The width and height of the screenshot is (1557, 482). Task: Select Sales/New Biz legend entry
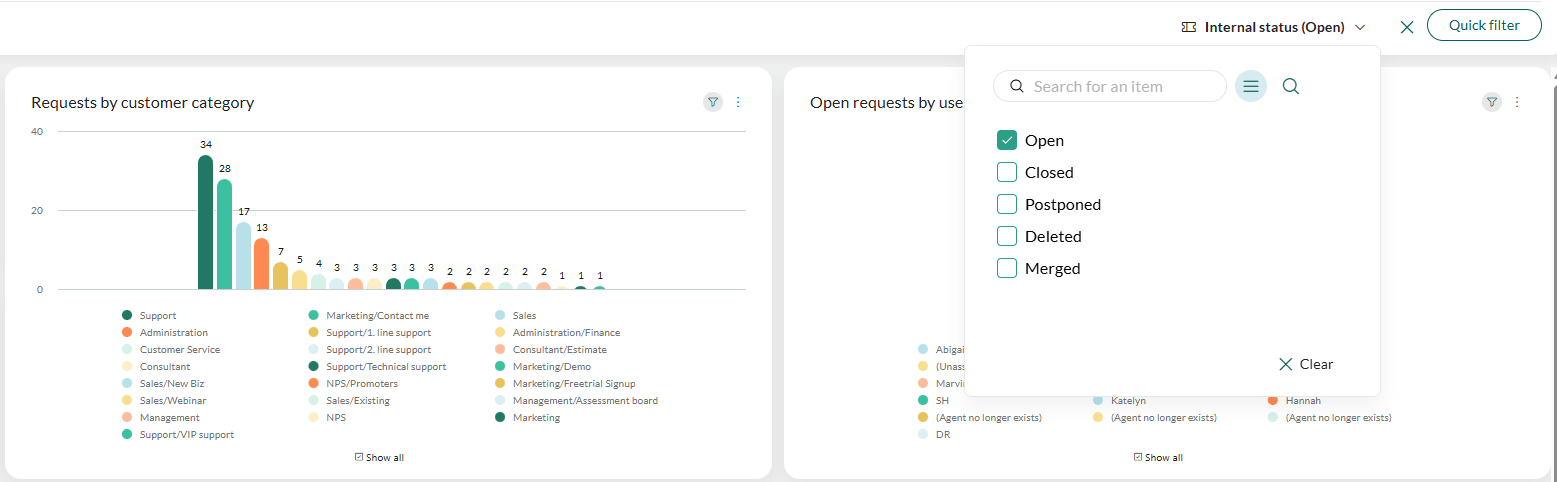pos(163,384)
